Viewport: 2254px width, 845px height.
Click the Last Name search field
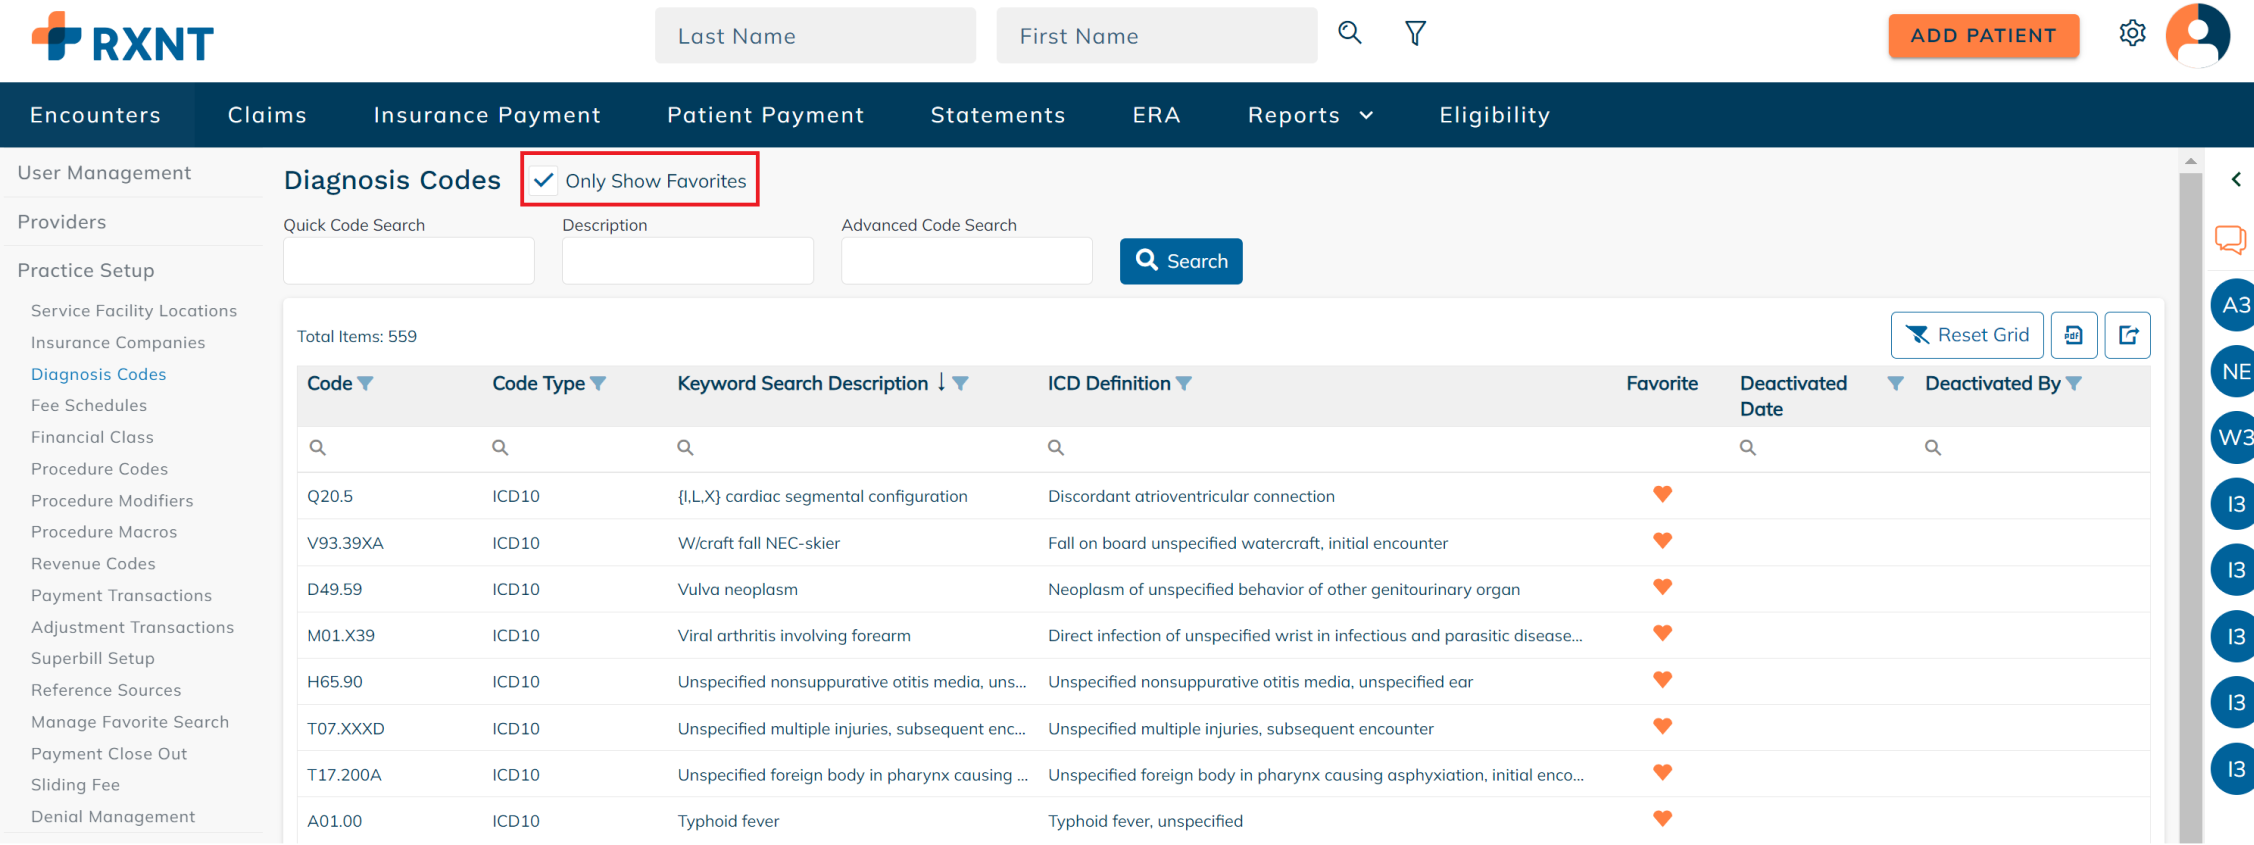[815, 36]
